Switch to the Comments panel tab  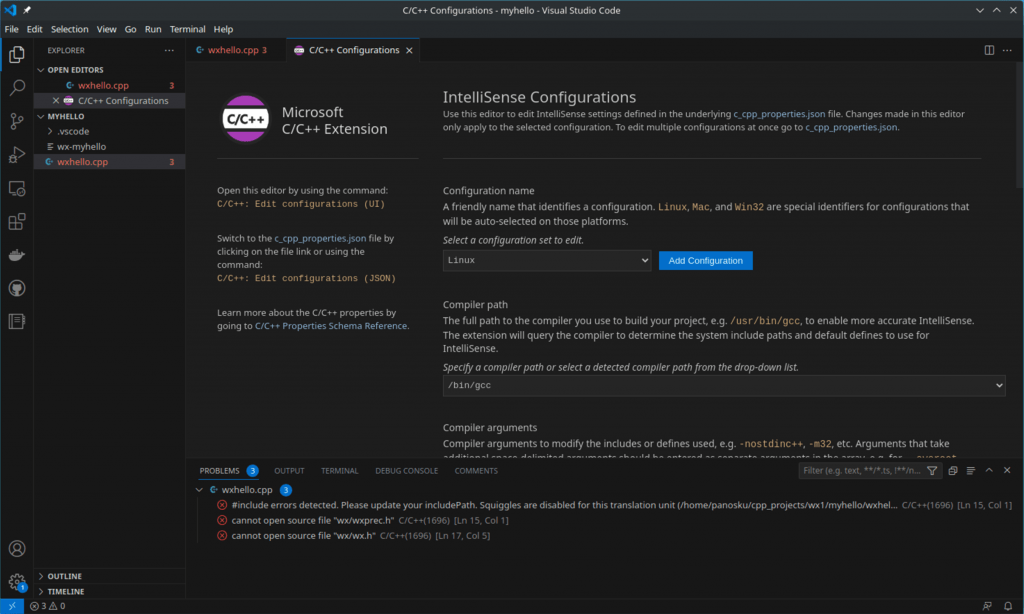[476, 471]
